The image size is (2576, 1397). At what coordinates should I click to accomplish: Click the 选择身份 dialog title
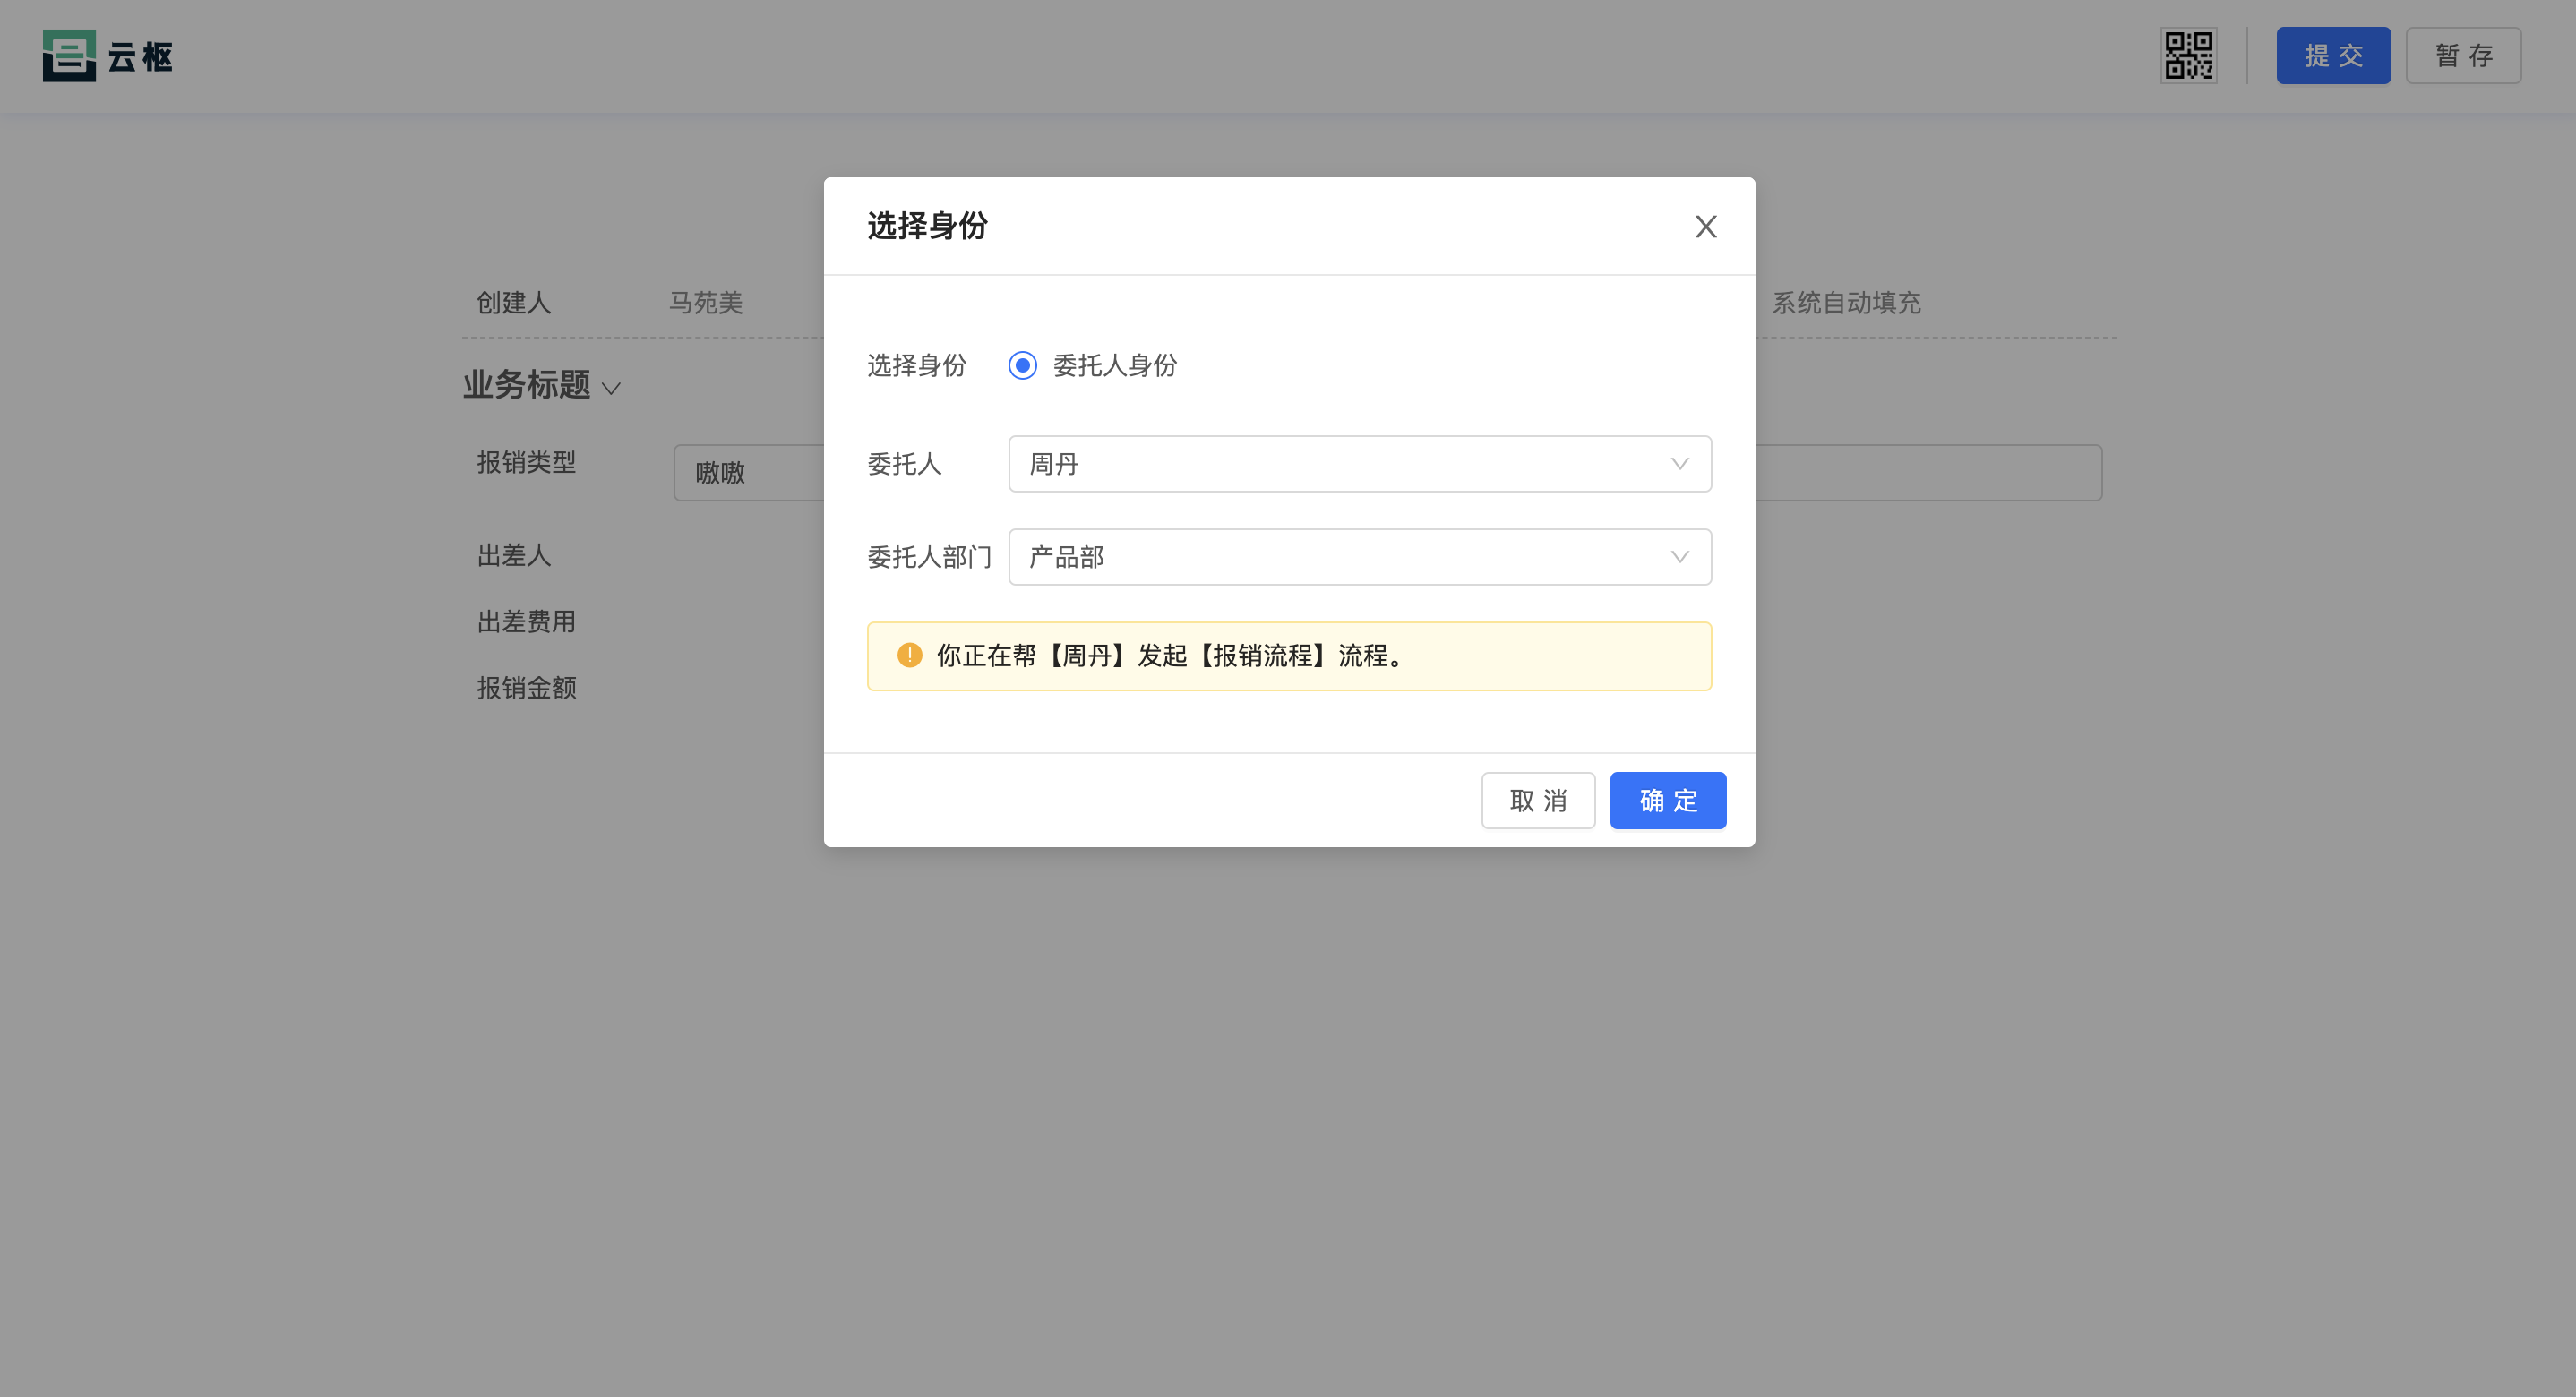point(927,226)
